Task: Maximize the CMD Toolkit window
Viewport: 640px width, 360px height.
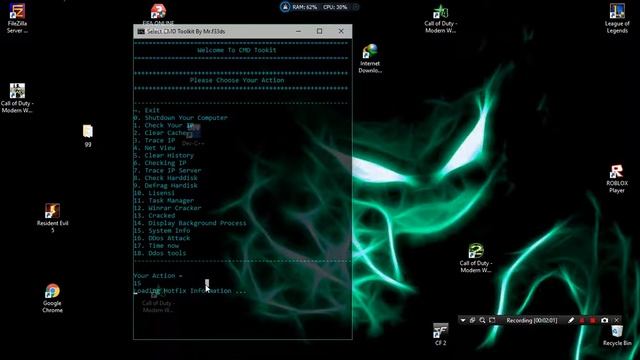Action: click(320, 31)
